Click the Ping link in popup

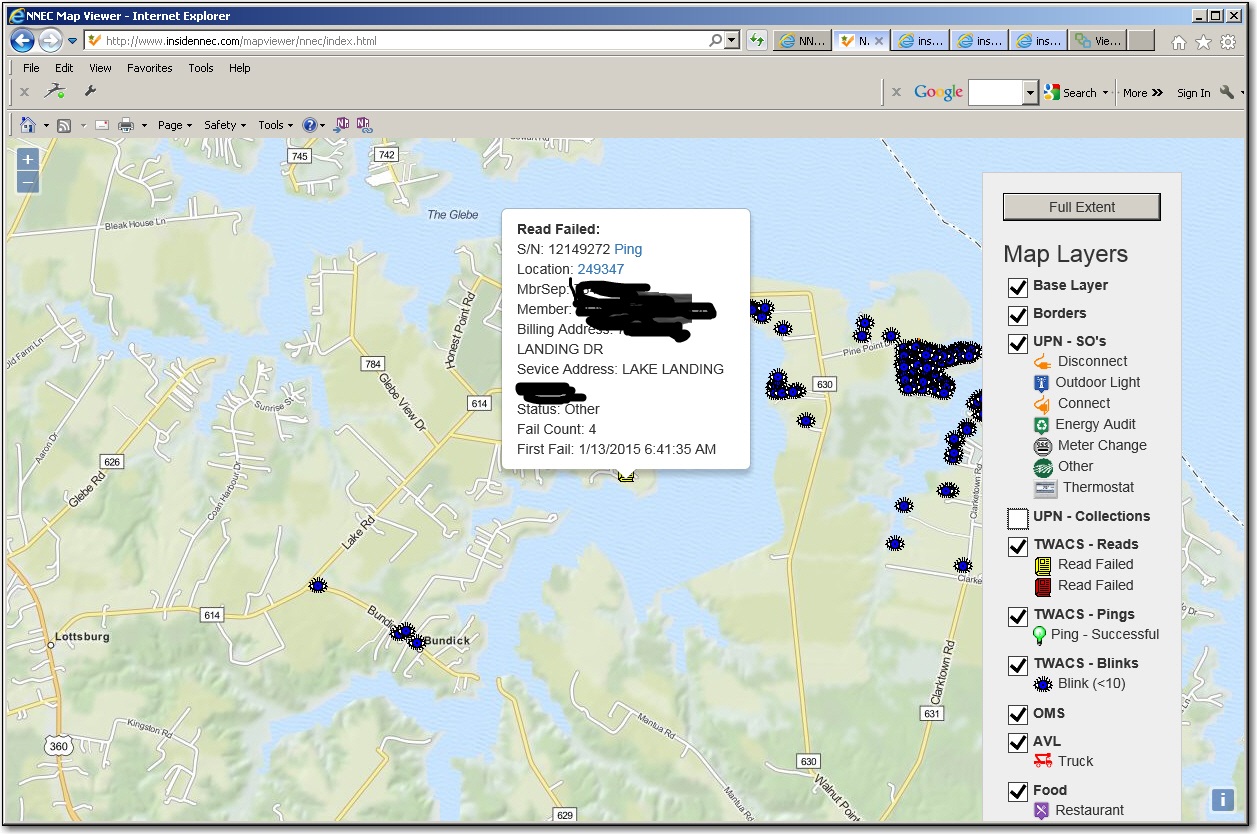point(628,249)
